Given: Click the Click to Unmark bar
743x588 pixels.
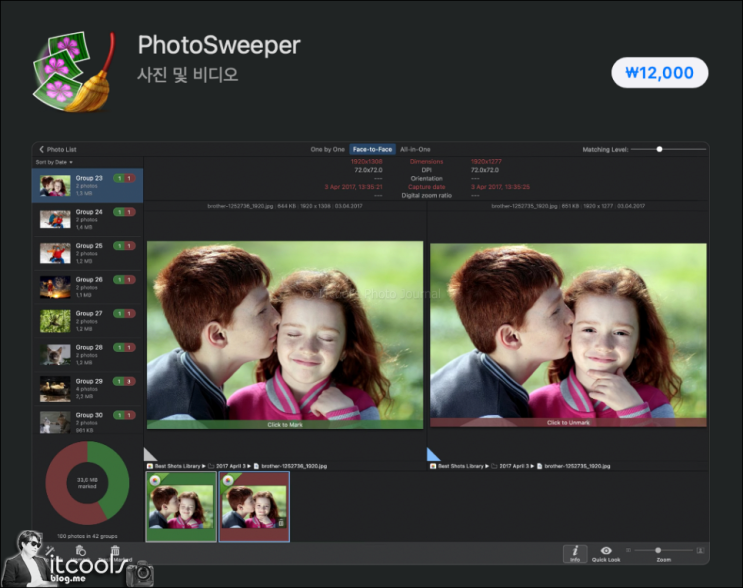Looking at the screenshot, I should click(568, 422).
